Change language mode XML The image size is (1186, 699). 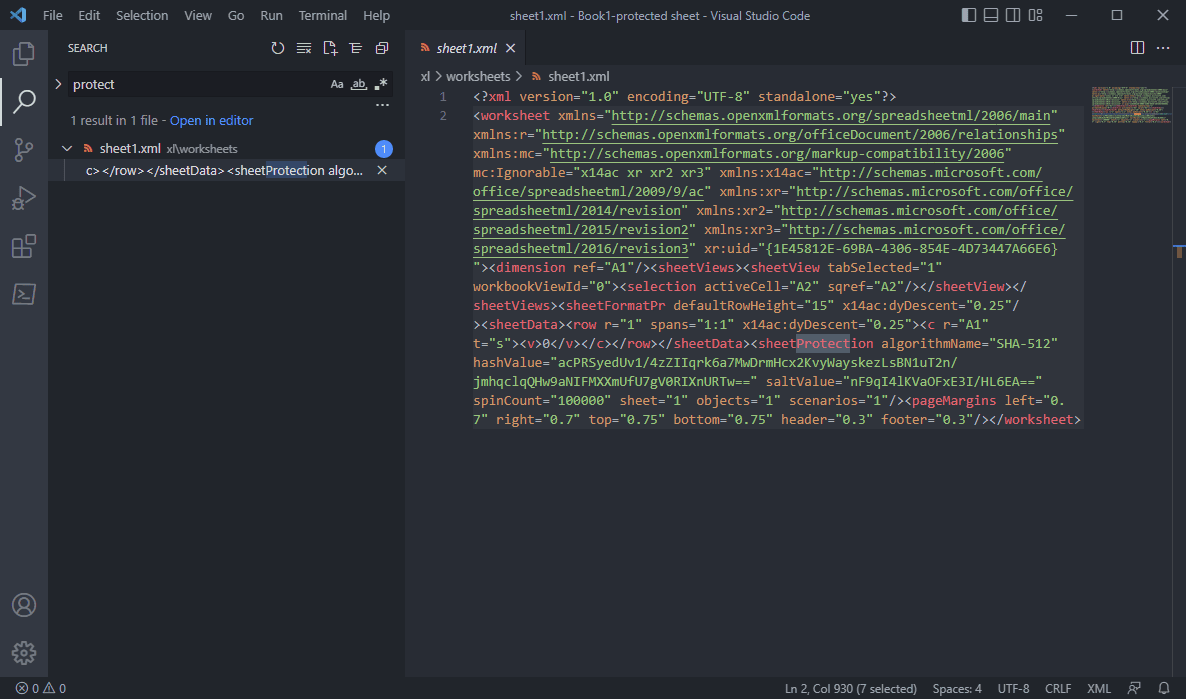click(1098, 688)
